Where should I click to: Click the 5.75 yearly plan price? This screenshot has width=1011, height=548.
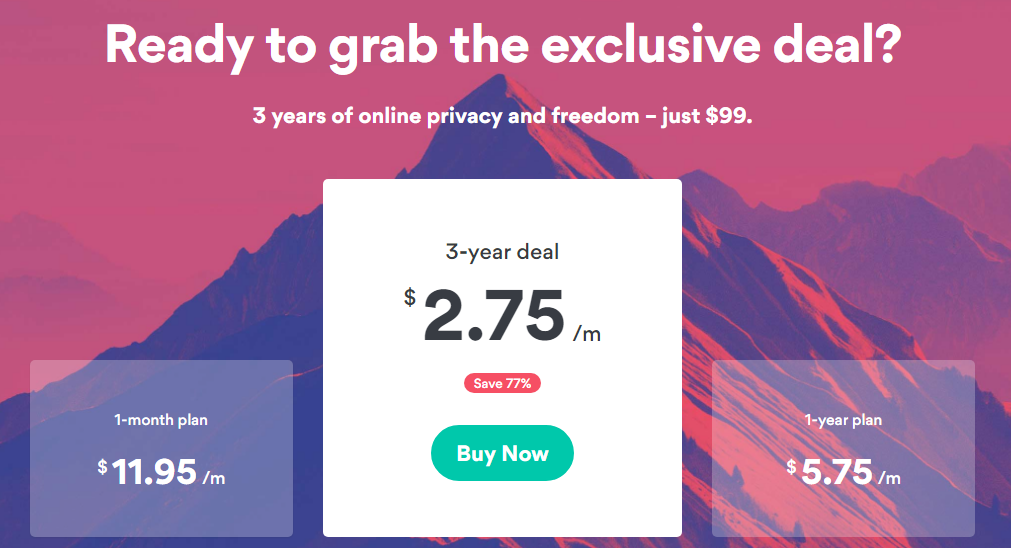tap(837, 472)
